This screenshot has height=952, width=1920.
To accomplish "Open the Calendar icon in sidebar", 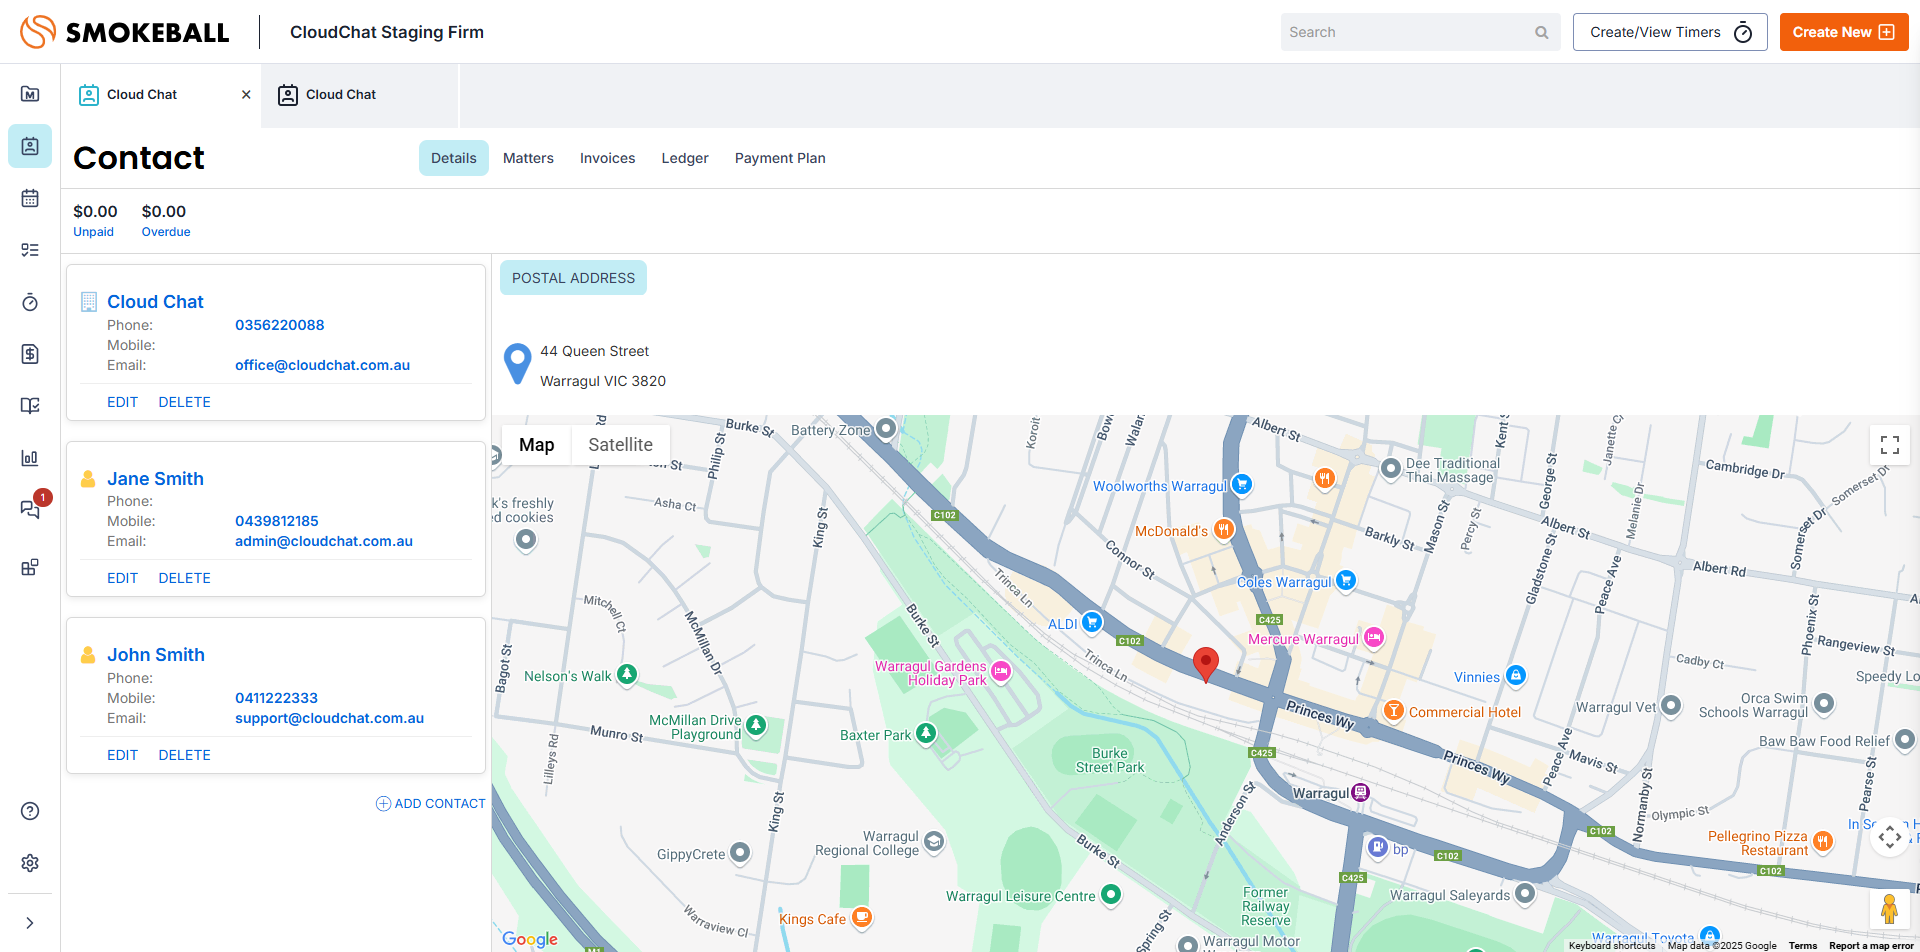I will pyautogui.click(x=30, y=198).
